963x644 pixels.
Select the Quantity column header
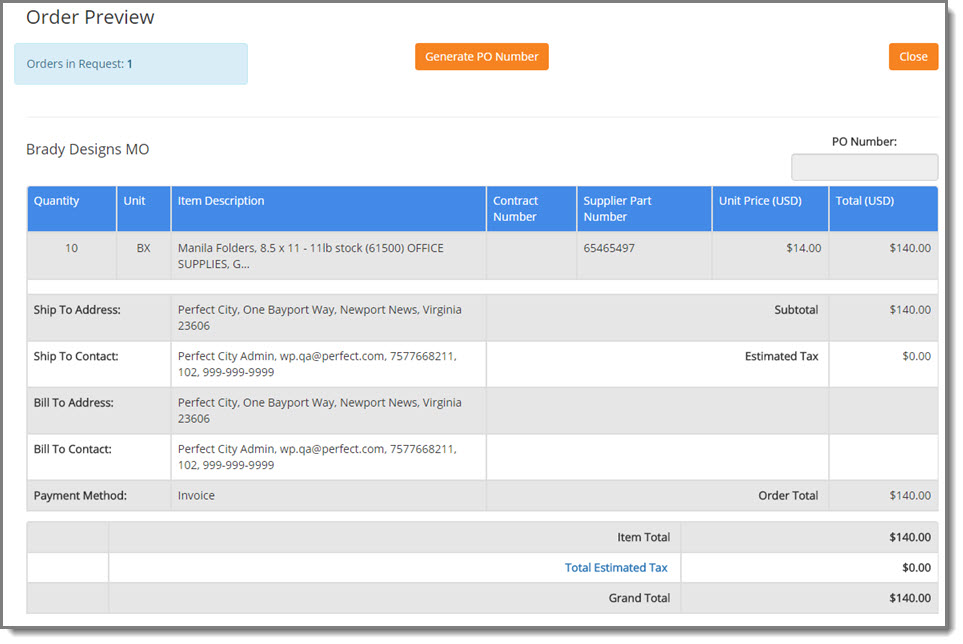point(56,201)
